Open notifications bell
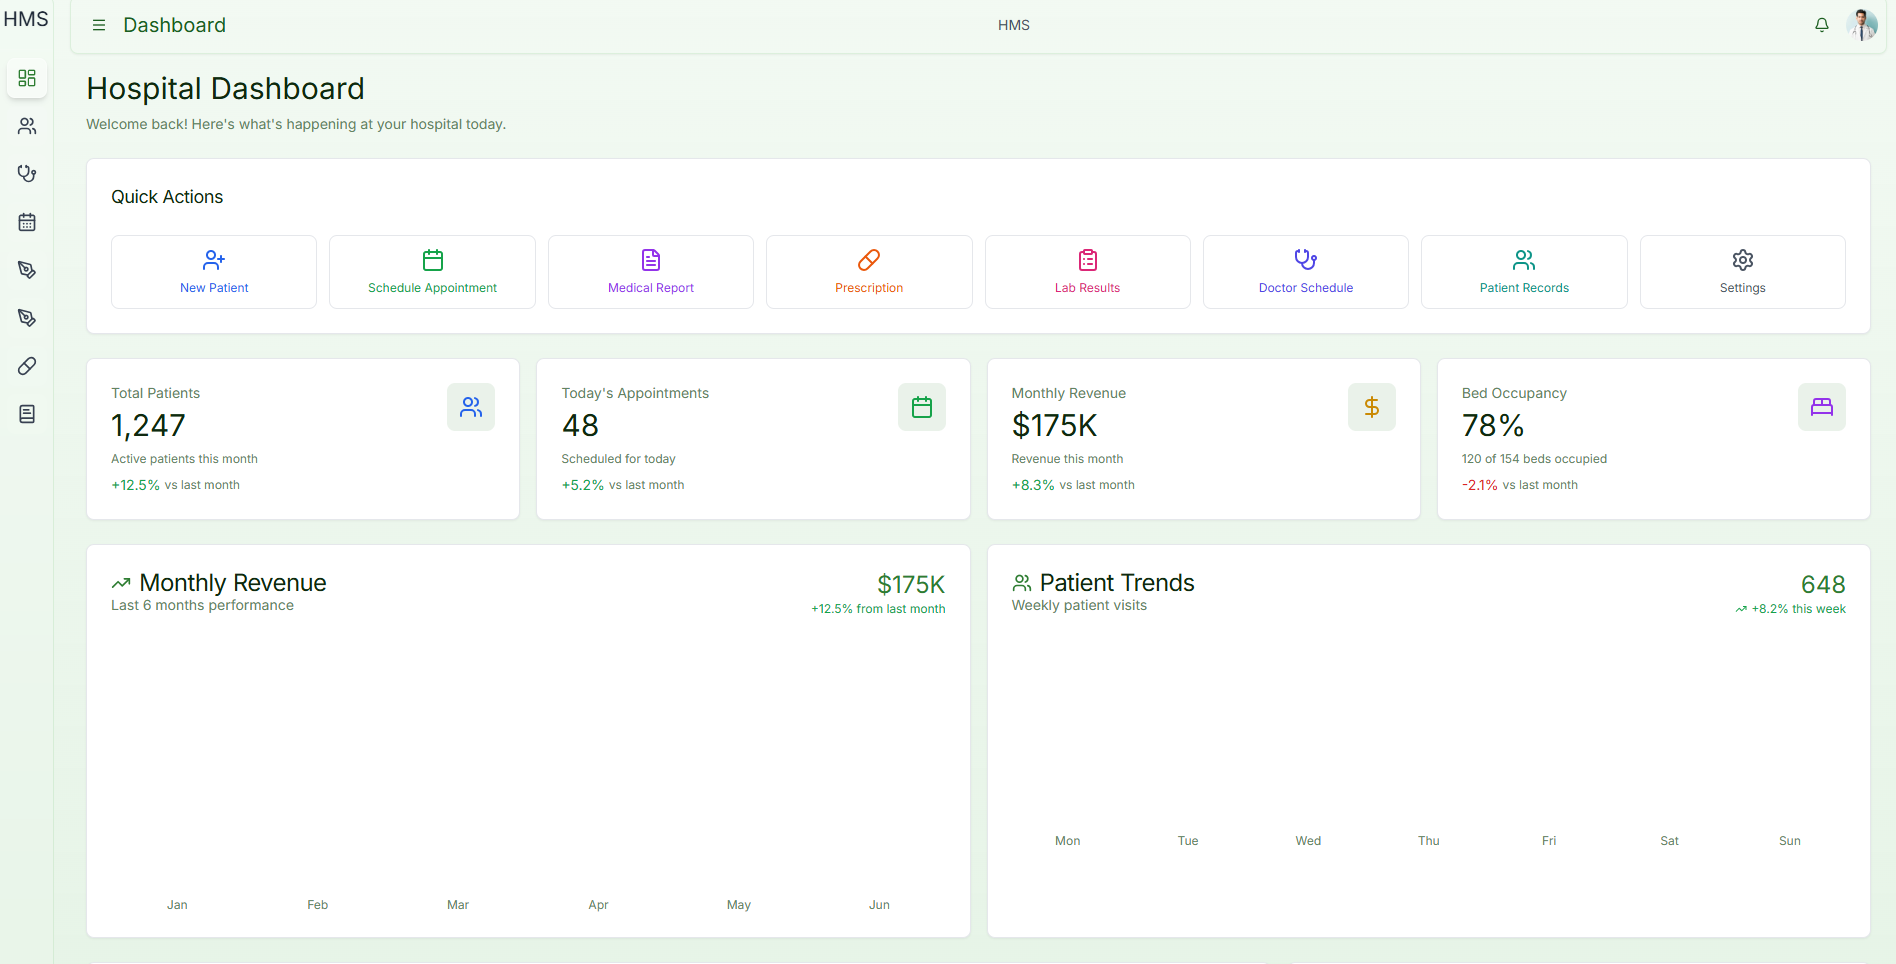 [x=1822, y=25]
